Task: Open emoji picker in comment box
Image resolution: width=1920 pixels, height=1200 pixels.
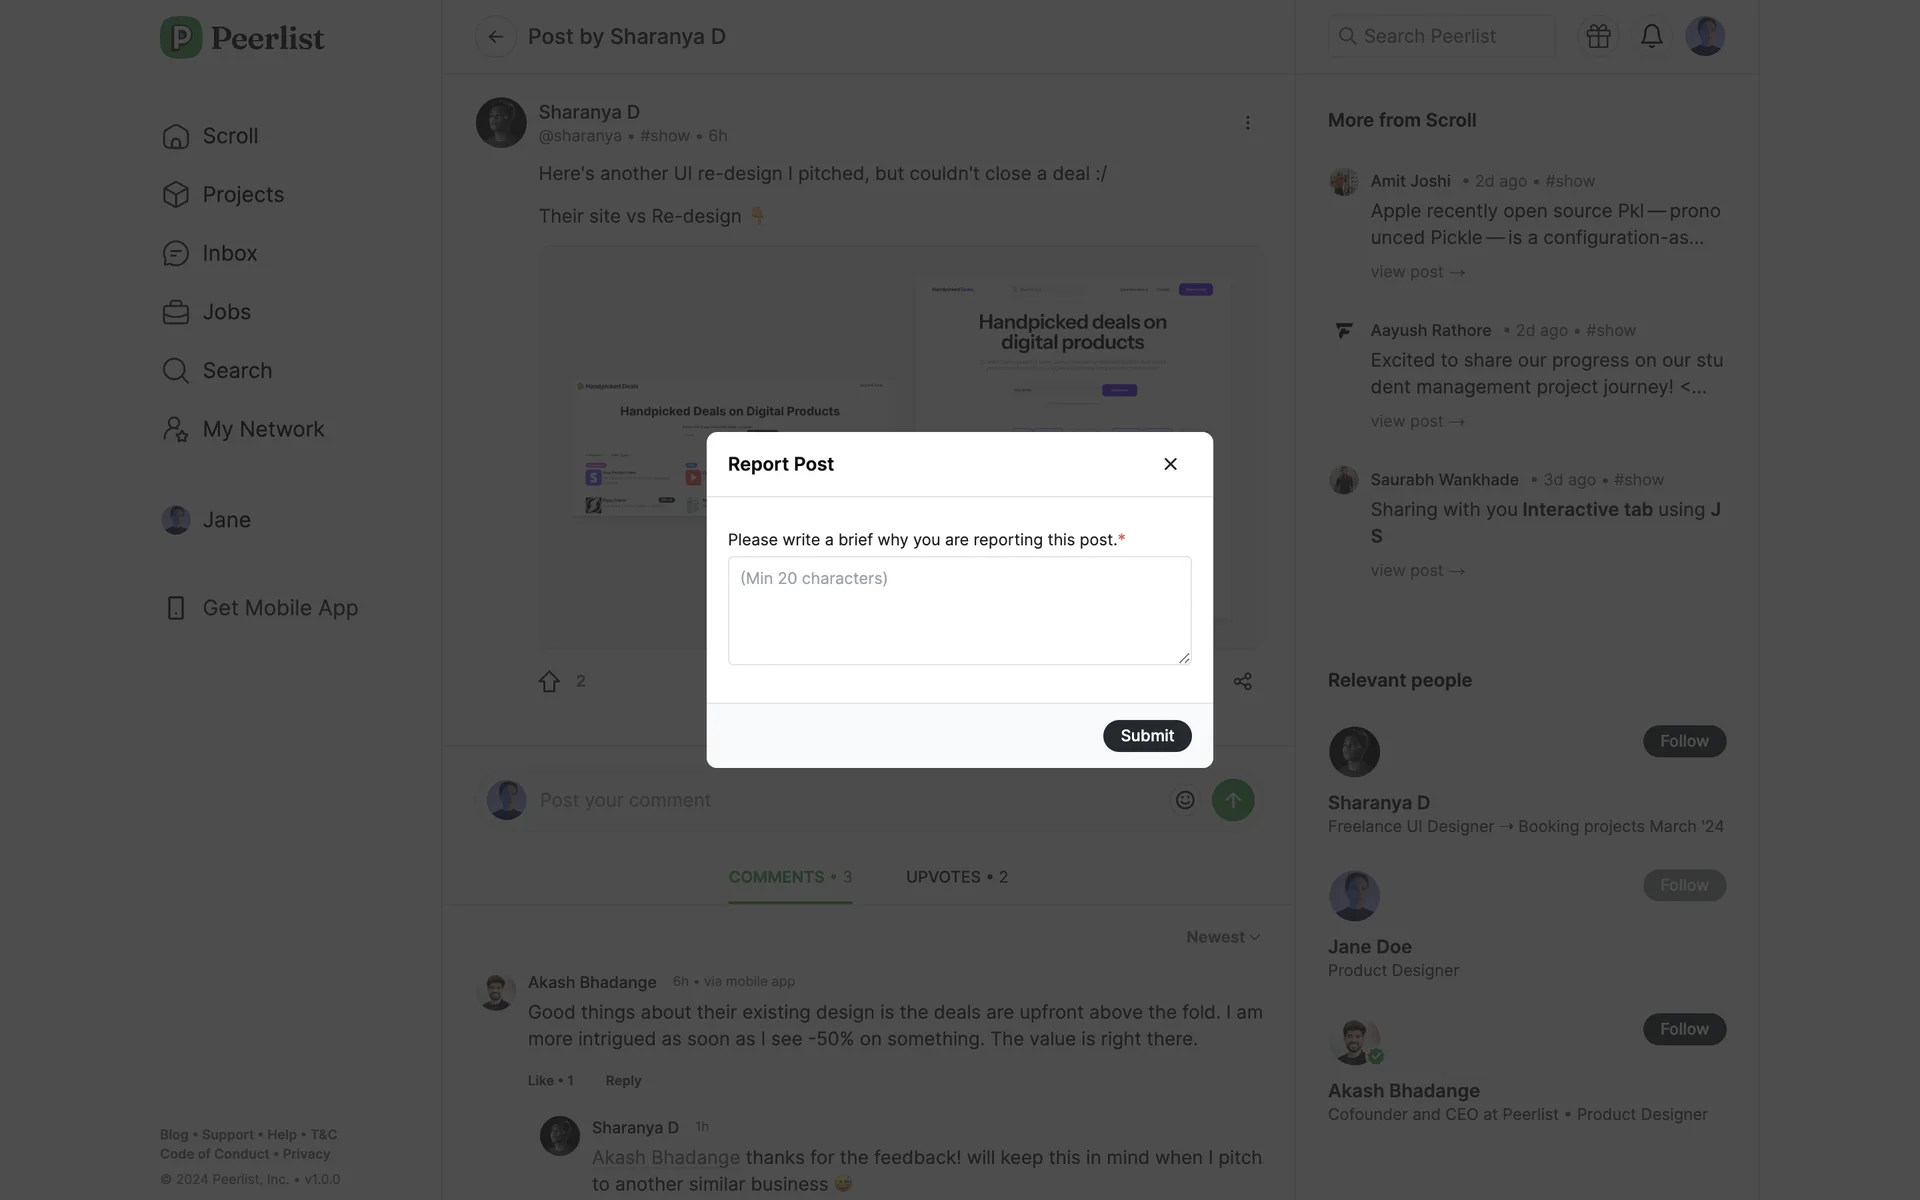Action: click(1185, 800)
